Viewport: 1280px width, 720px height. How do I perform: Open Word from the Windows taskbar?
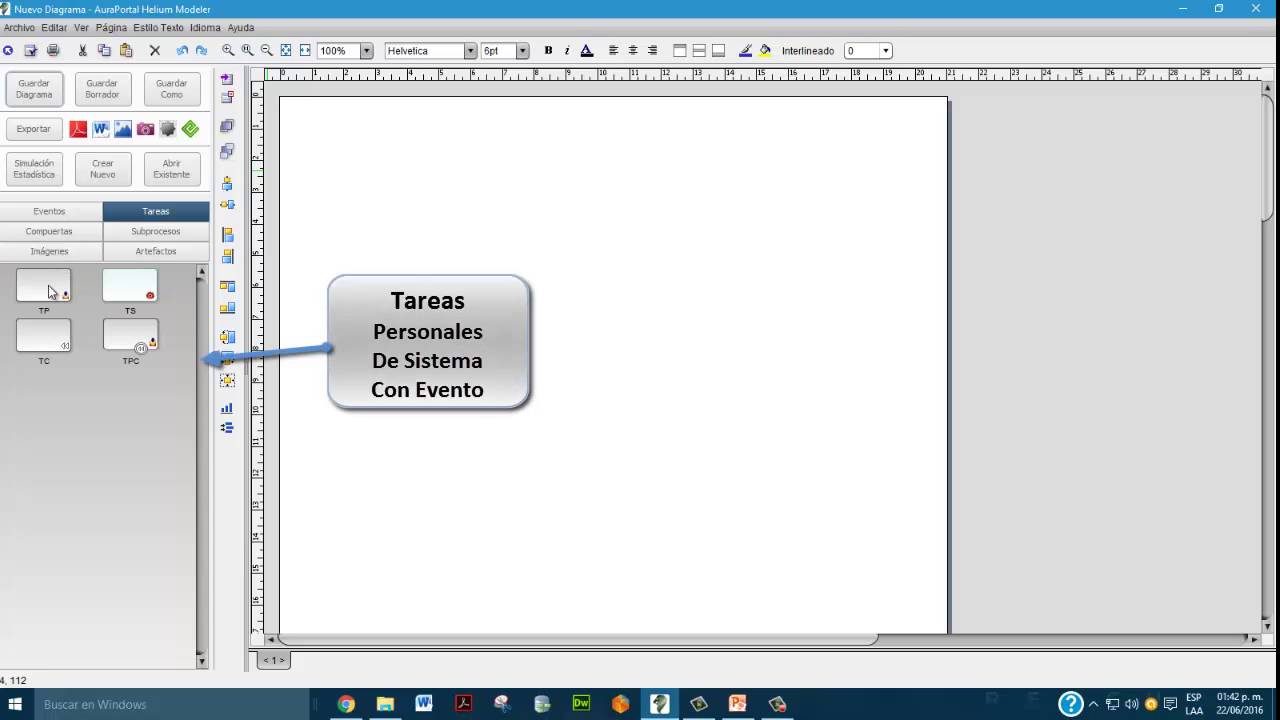[x=424, y=704]
